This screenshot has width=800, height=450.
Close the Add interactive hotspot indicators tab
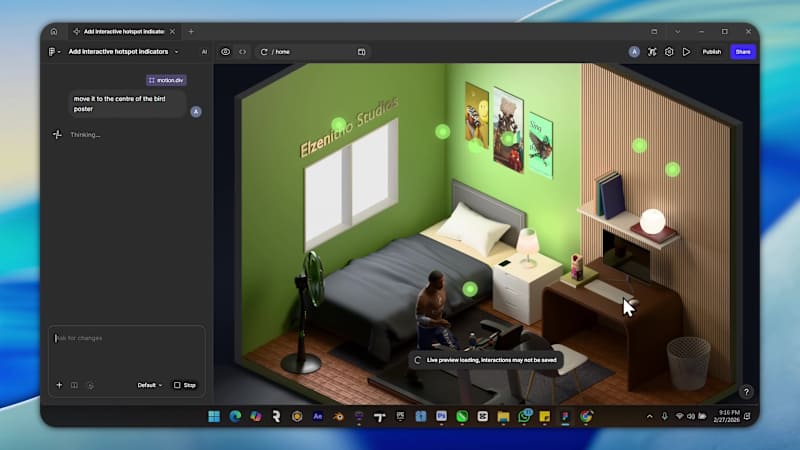pyautogui.click(x=172, y=32)
